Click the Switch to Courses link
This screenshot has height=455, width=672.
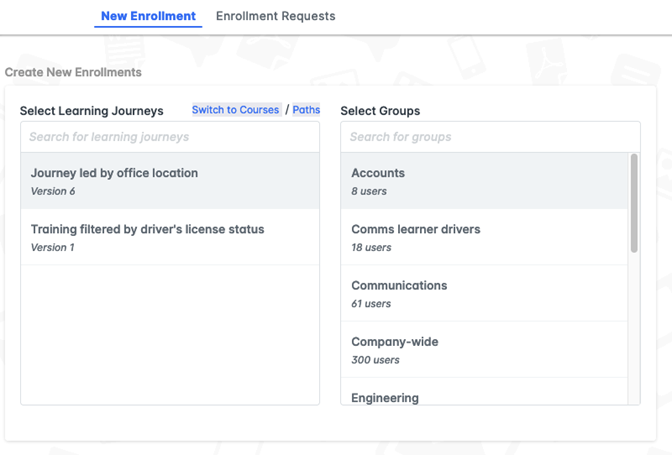click(236, 110)
